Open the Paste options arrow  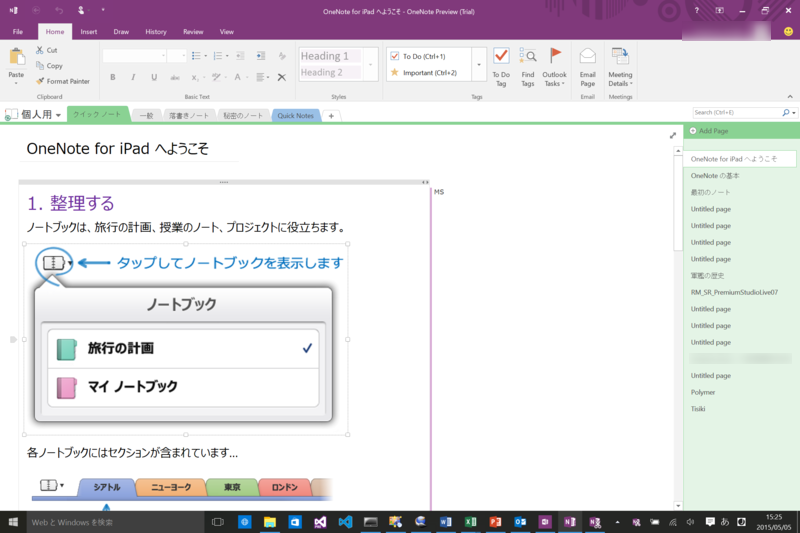pyautogui.click(x=16, y=83)
